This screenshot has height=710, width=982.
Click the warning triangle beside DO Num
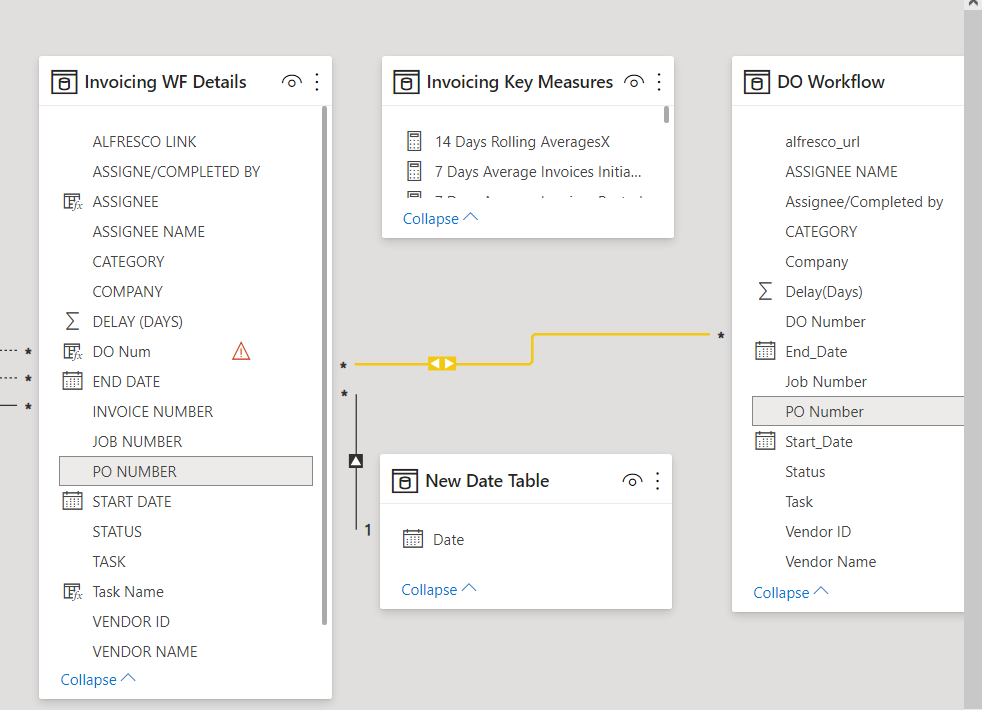coord(241,351)
